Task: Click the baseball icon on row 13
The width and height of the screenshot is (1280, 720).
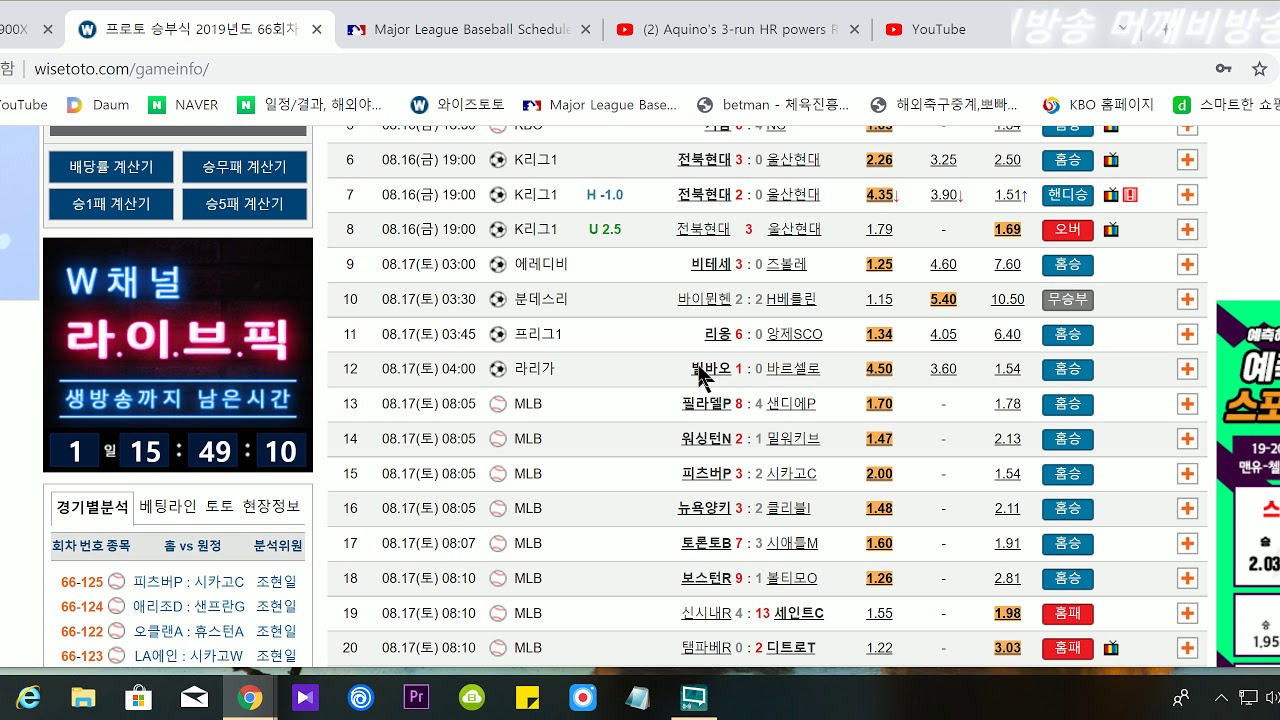Action: pyautogui.click(x=498, y=404)
